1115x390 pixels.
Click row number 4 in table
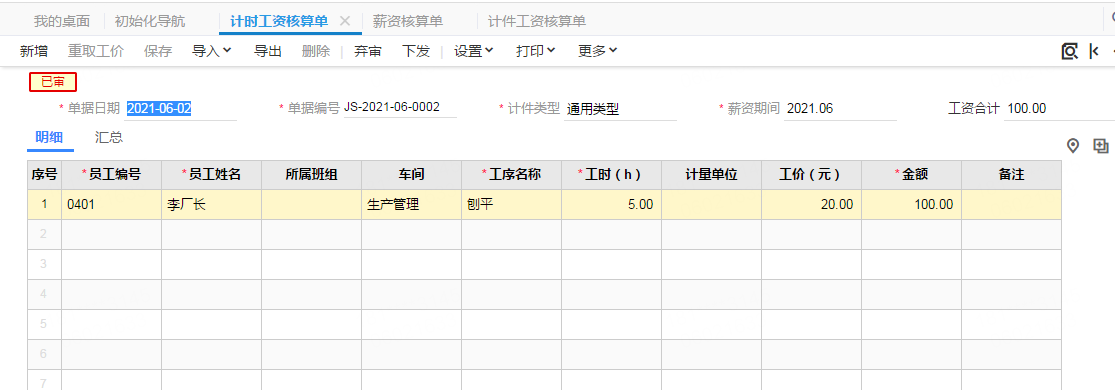(x=44, y=294)
